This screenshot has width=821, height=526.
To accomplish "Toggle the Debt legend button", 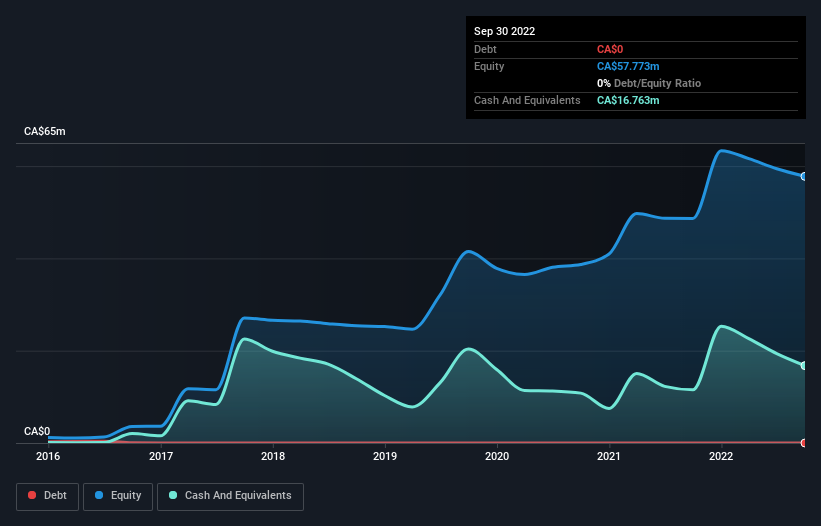I will coord(47,496).
